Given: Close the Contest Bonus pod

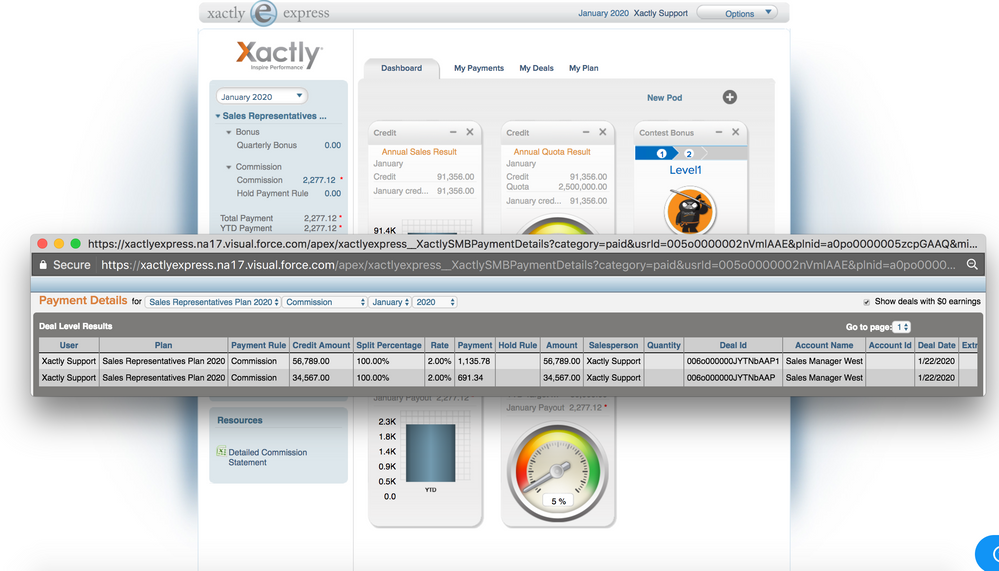Looking at the screenshot, I should coord(735,132).
